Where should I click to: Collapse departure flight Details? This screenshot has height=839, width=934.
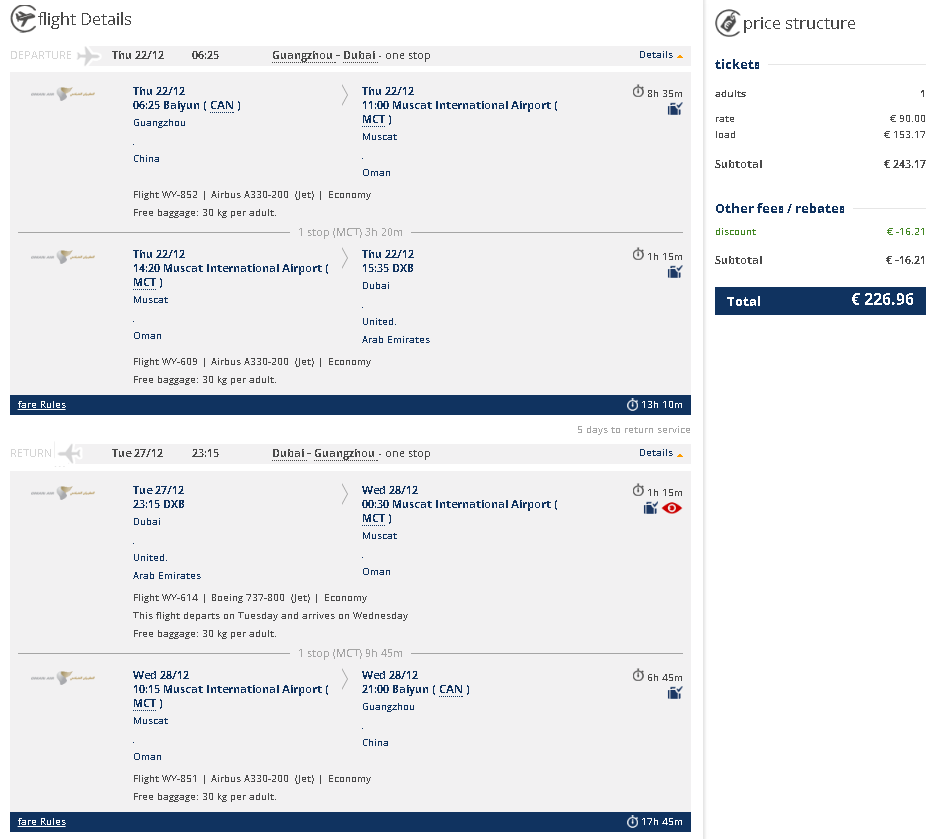point(661,55)
